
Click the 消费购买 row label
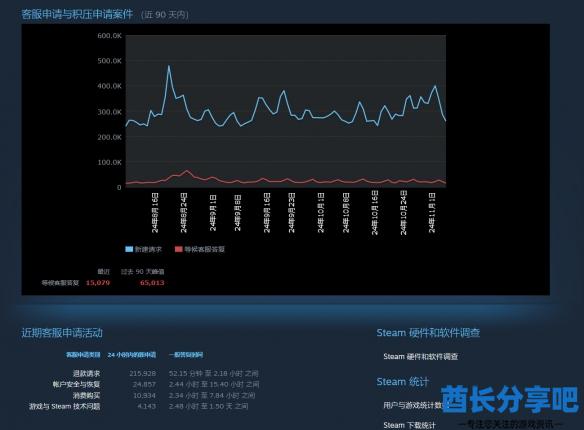point(86,395)
